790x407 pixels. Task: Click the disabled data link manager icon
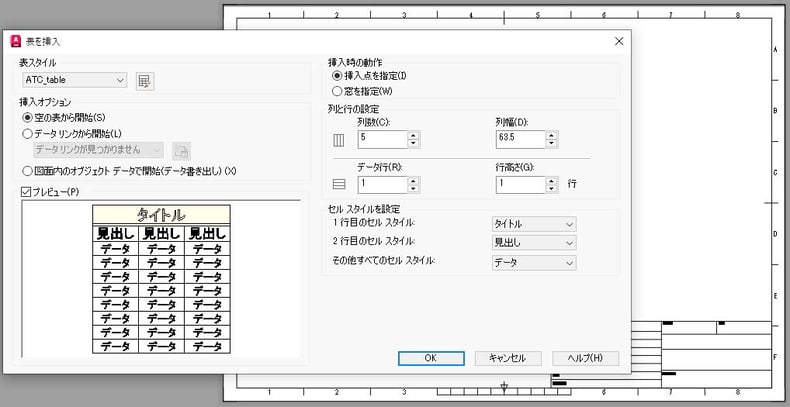181,150
